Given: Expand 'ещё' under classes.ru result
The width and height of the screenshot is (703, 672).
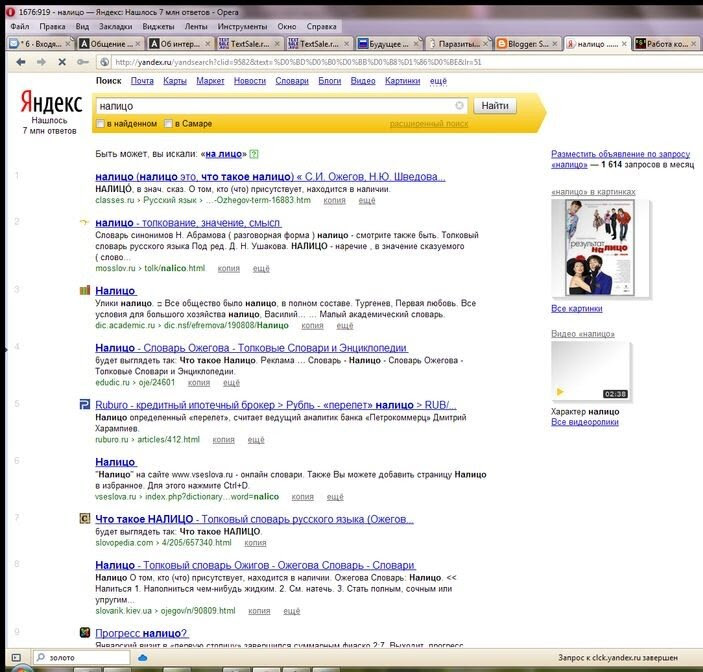Looking at the screenshot, I should (367, 201).
